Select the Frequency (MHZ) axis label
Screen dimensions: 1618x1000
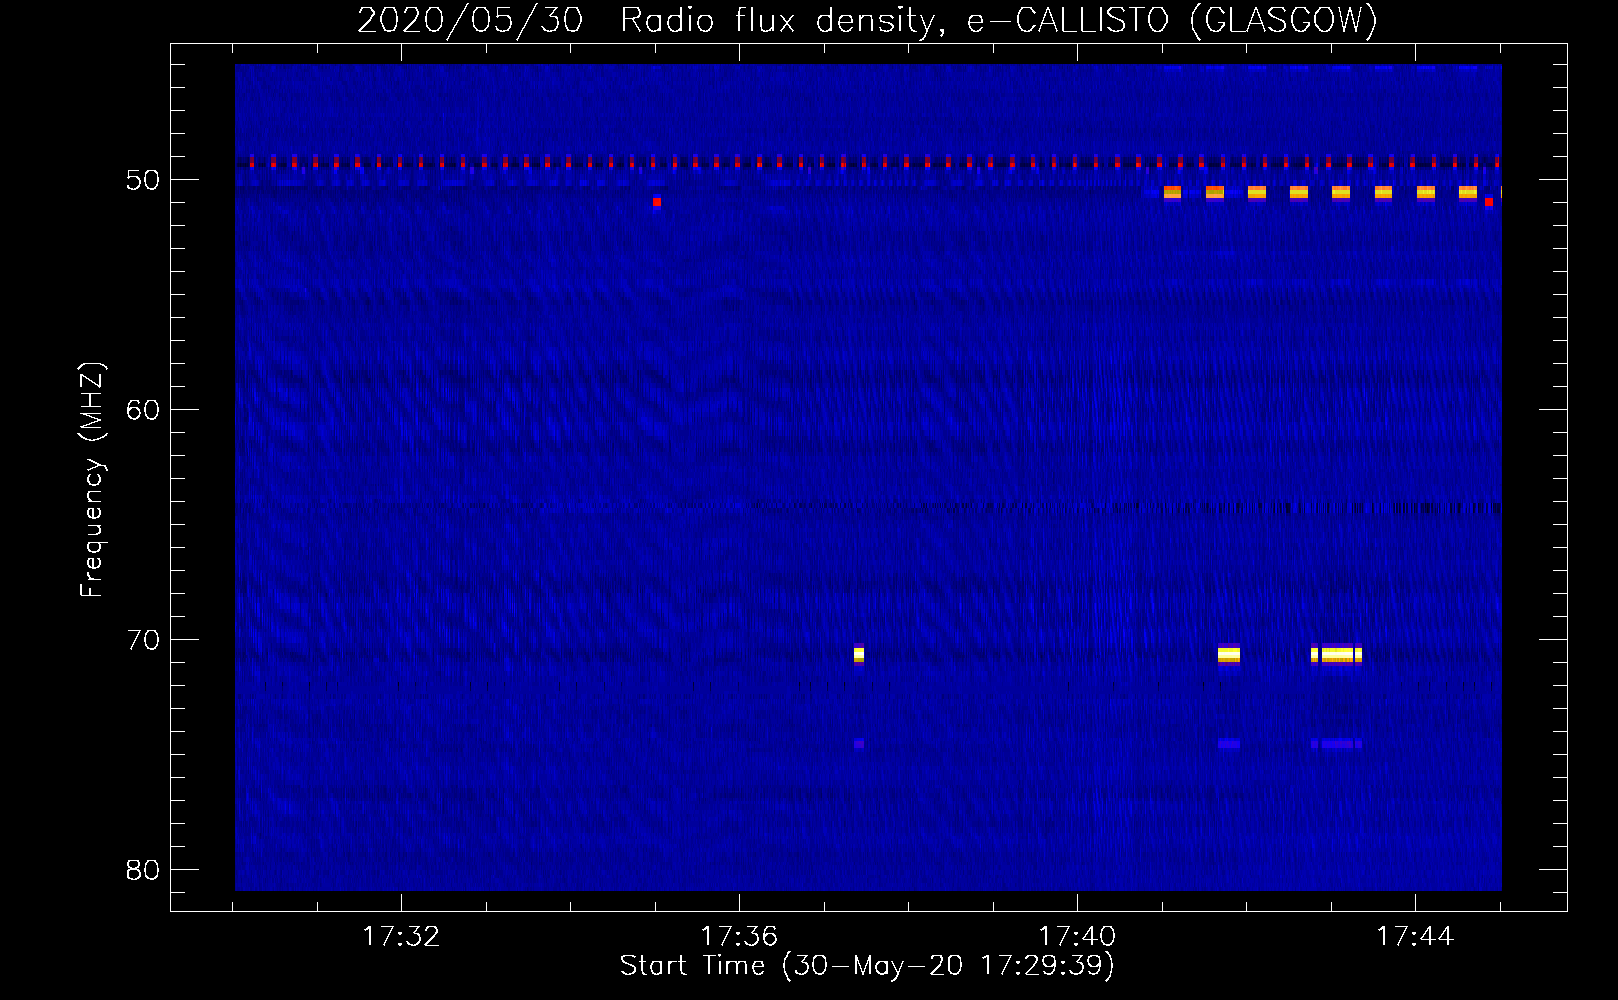click(x=92, y=479)
